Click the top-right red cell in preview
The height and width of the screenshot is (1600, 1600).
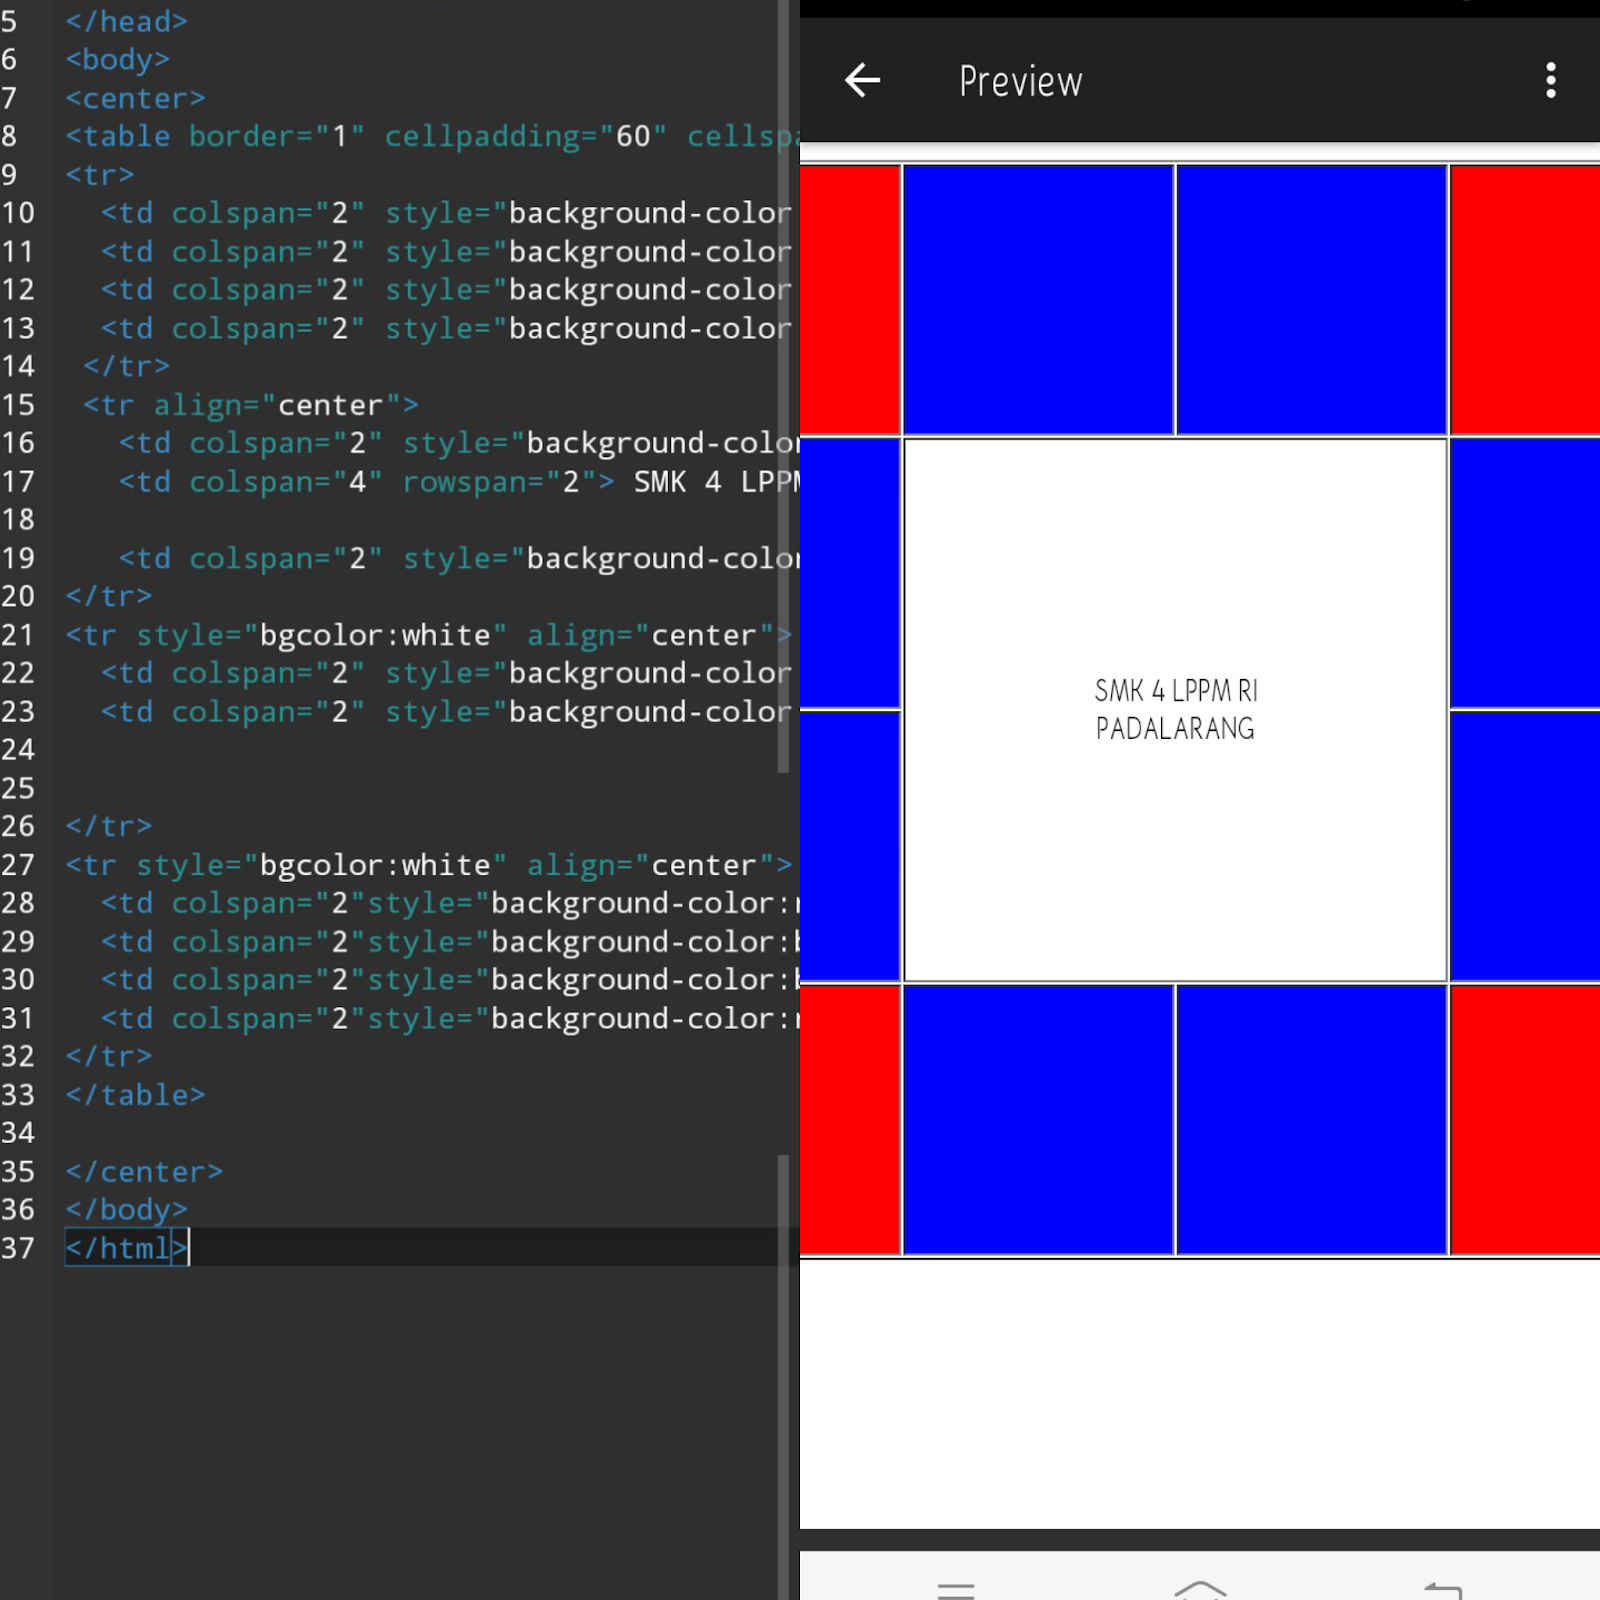click(x=1525, y=300)
